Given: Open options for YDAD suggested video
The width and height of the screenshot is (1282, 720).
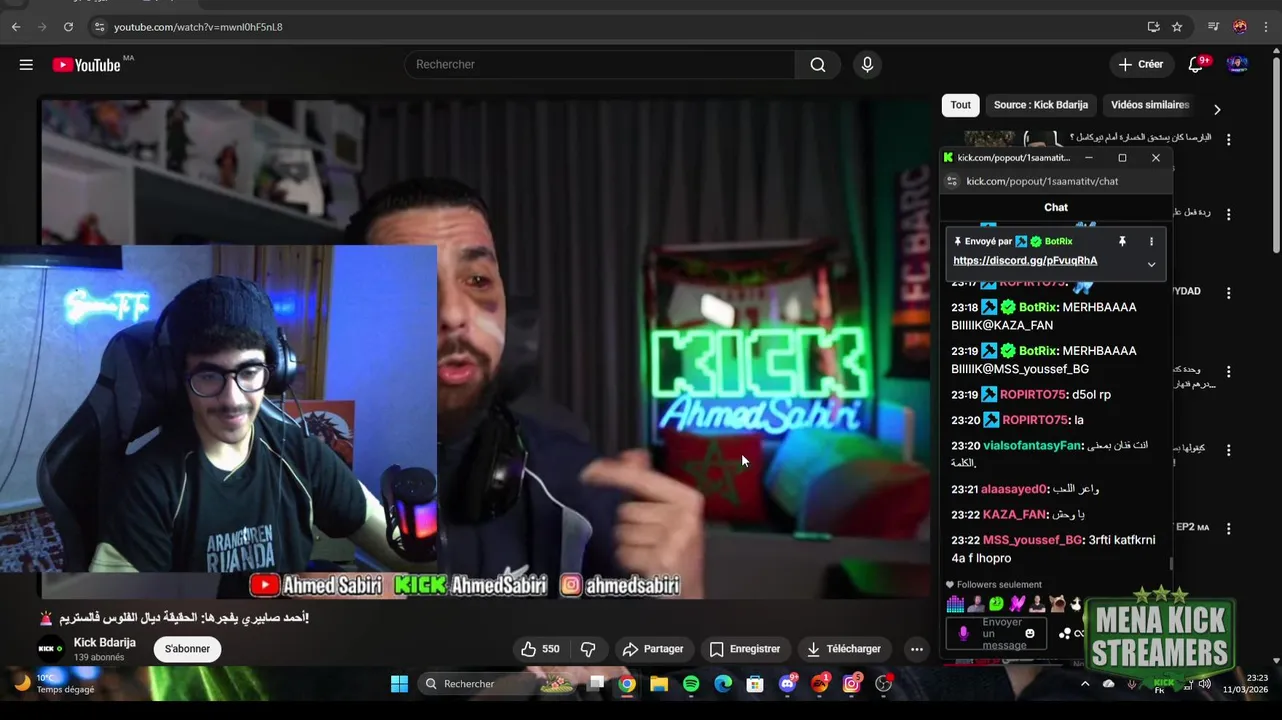Looking at the screenshot, I should click(x=1229, y=293).
